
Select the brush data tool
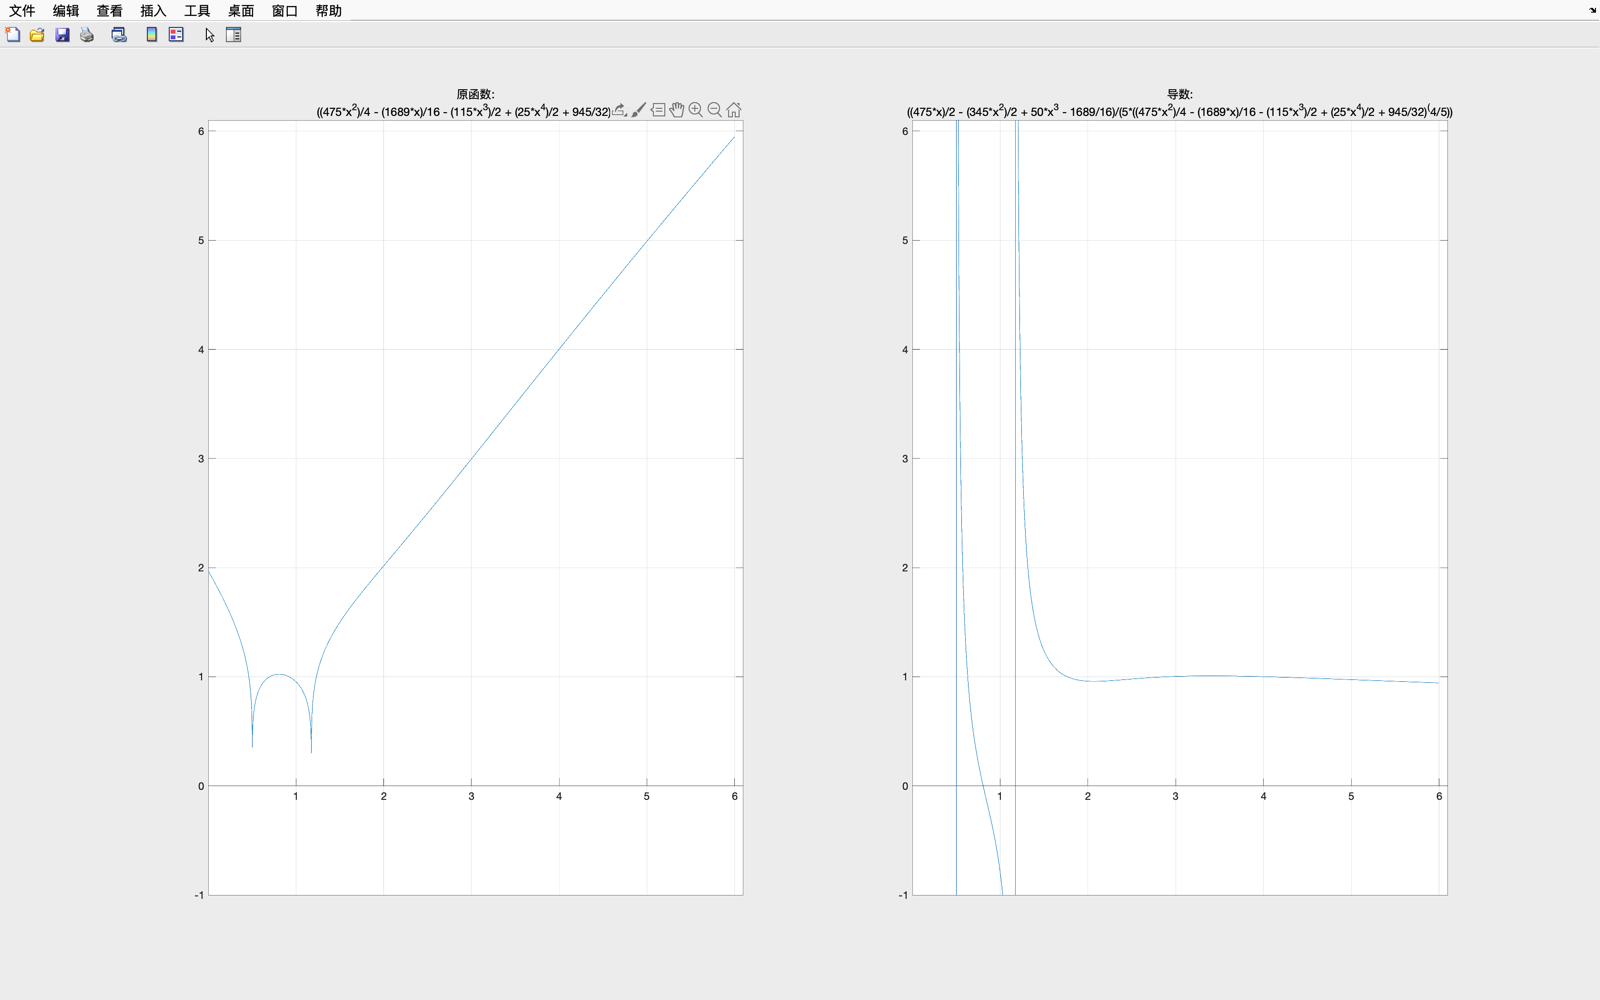639,110
